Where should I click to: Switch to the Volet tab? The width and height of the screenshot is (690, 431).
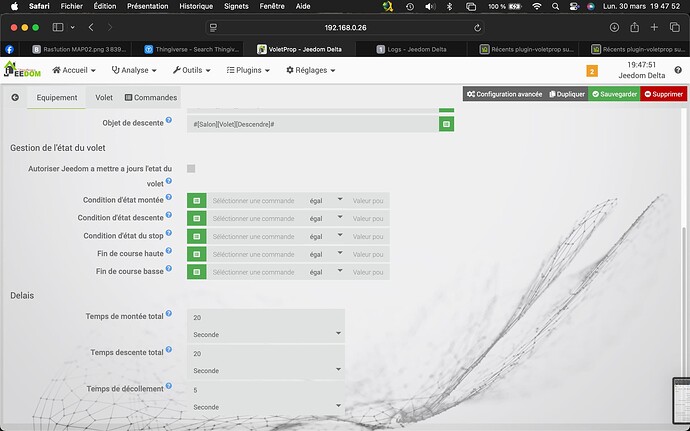pyautogui.click(x=104, y=97)
